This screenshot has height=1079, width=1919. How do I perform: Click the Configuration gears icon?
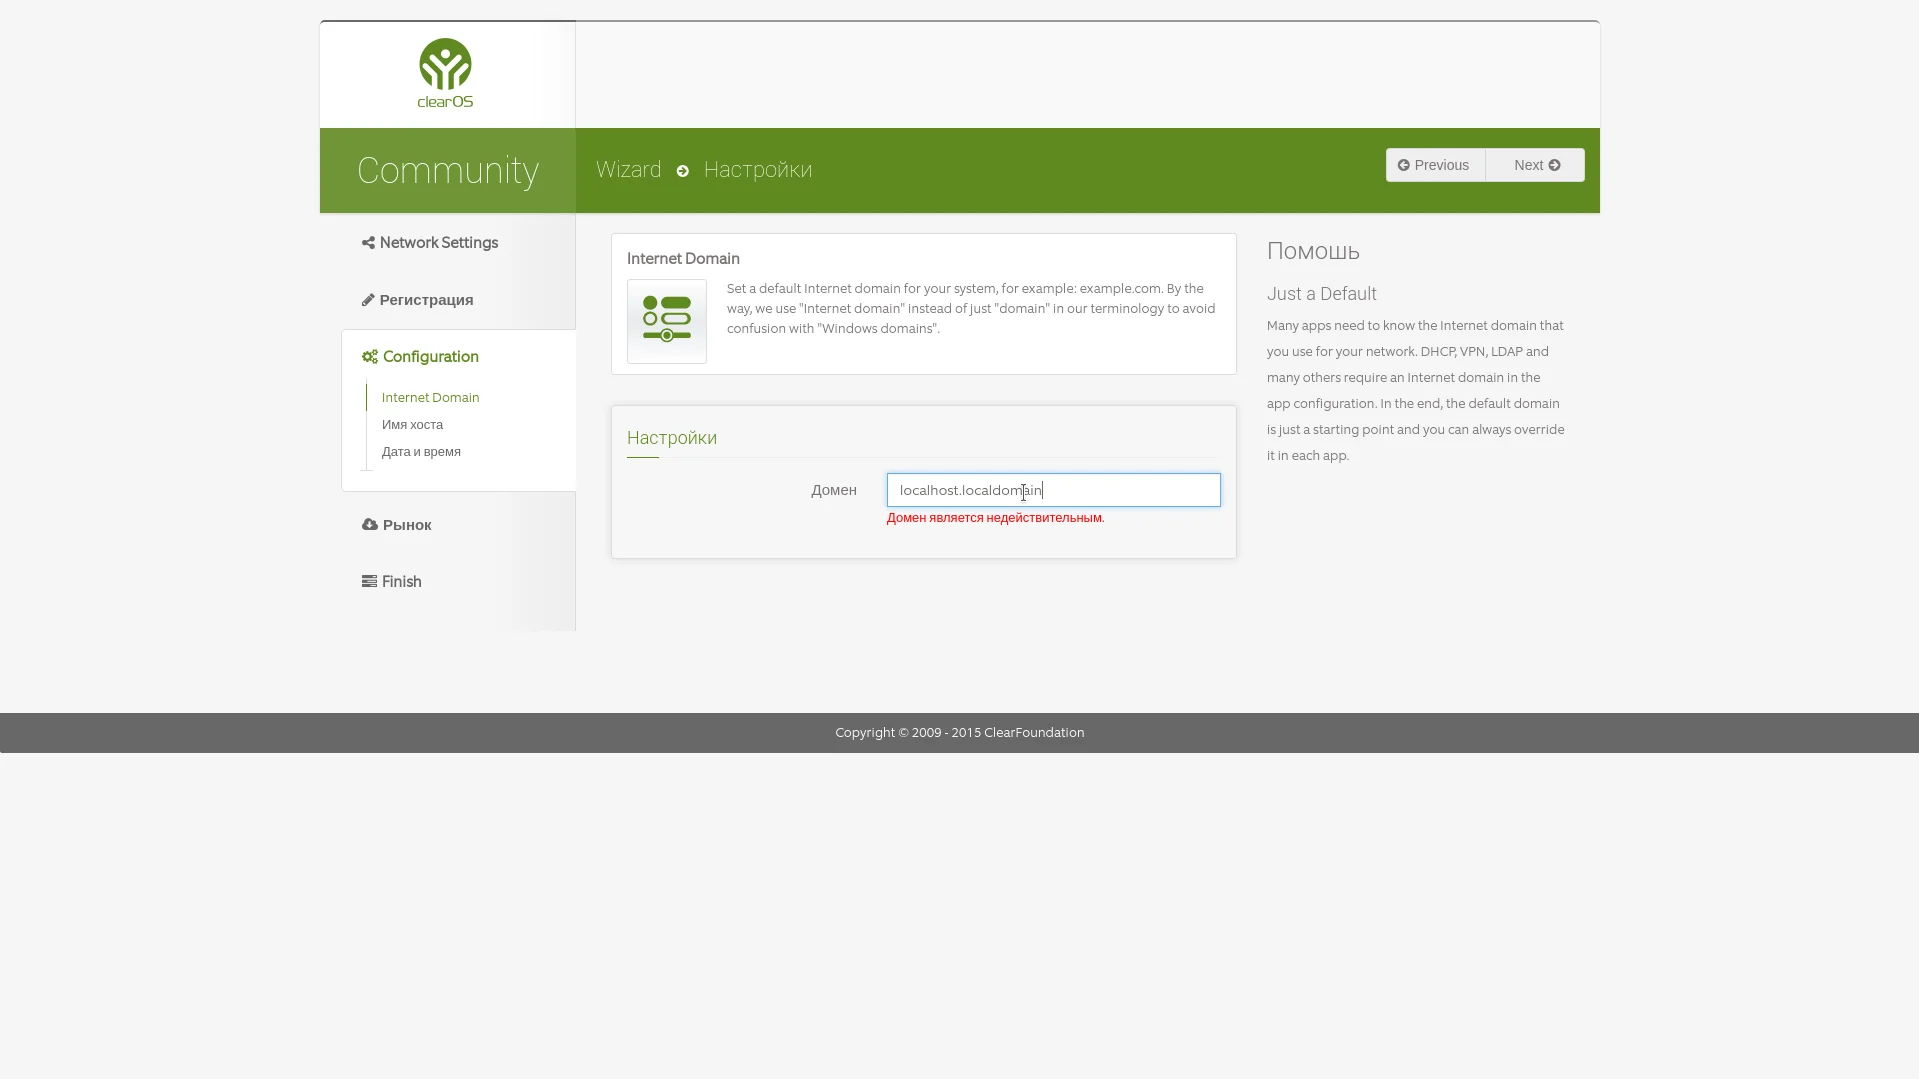click(370, 357)
